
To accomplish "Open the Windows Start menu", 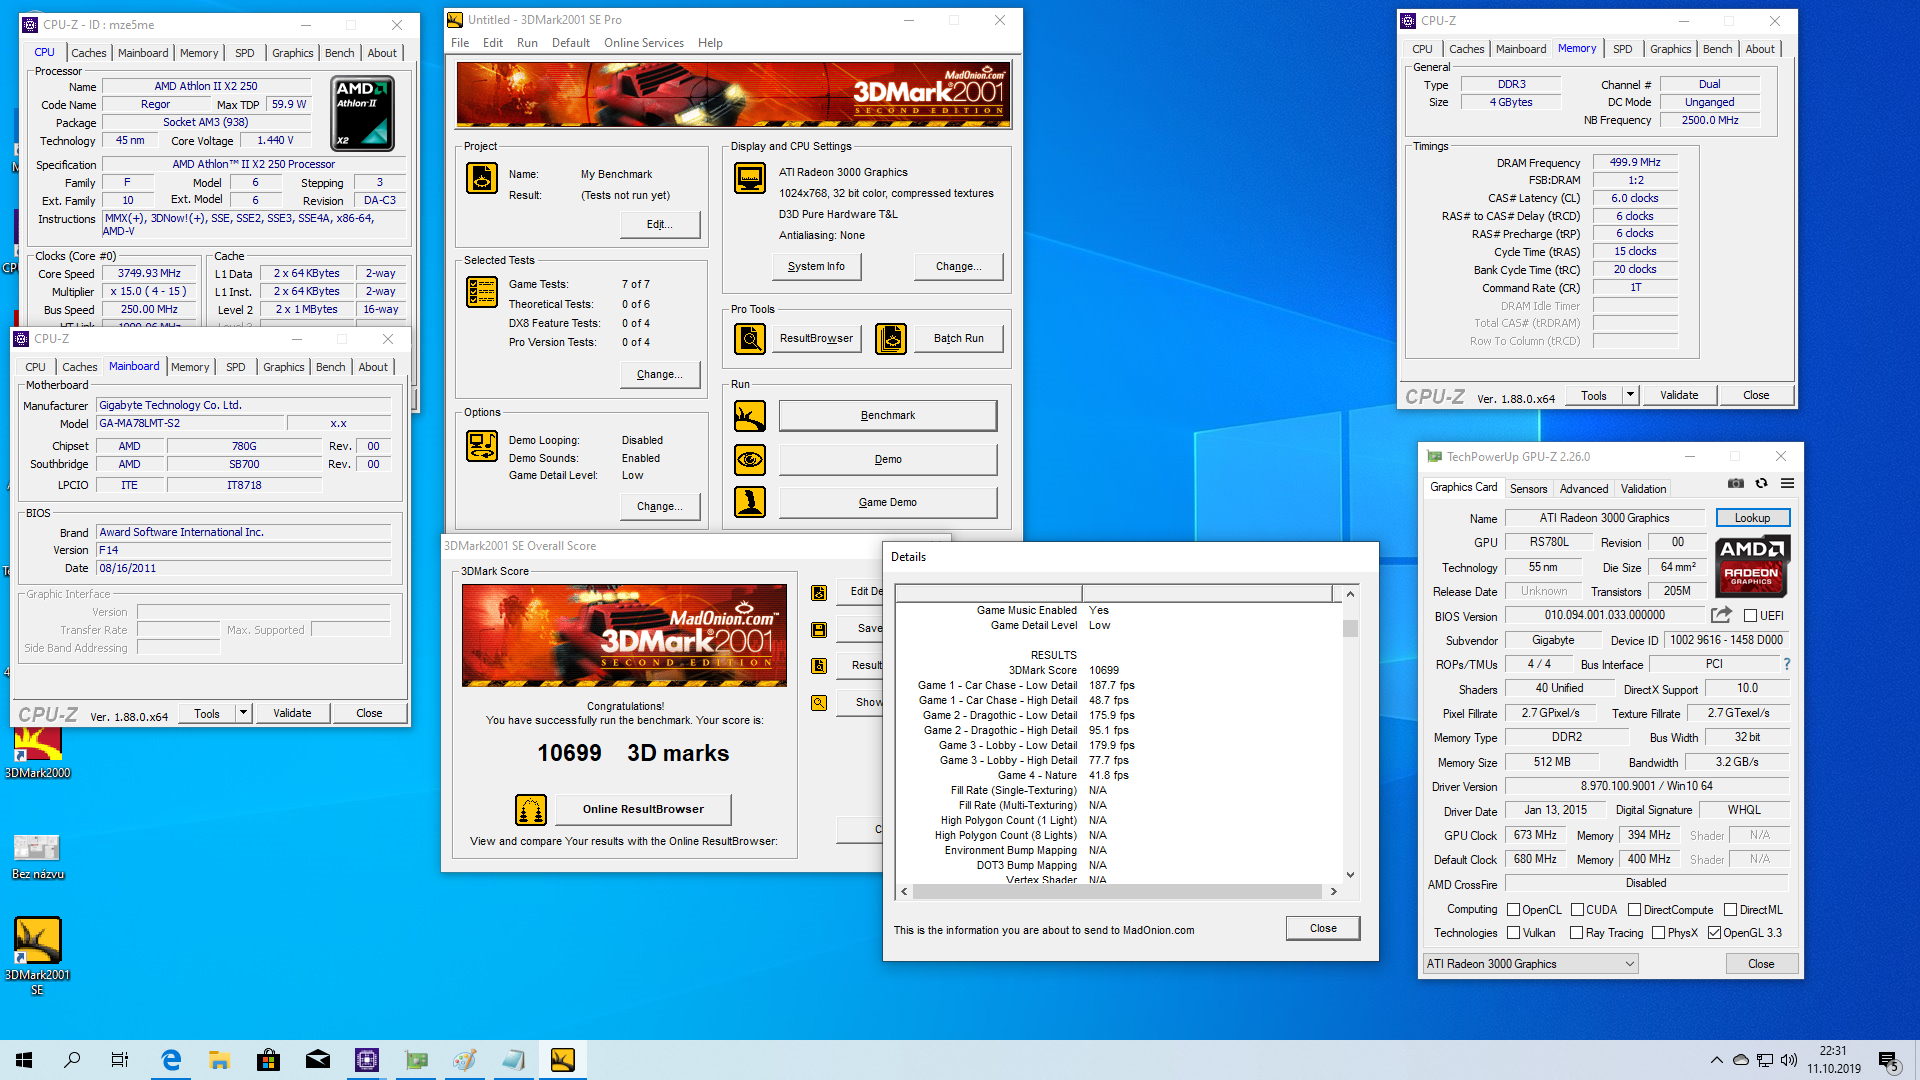I will (x=24, y=1060).
